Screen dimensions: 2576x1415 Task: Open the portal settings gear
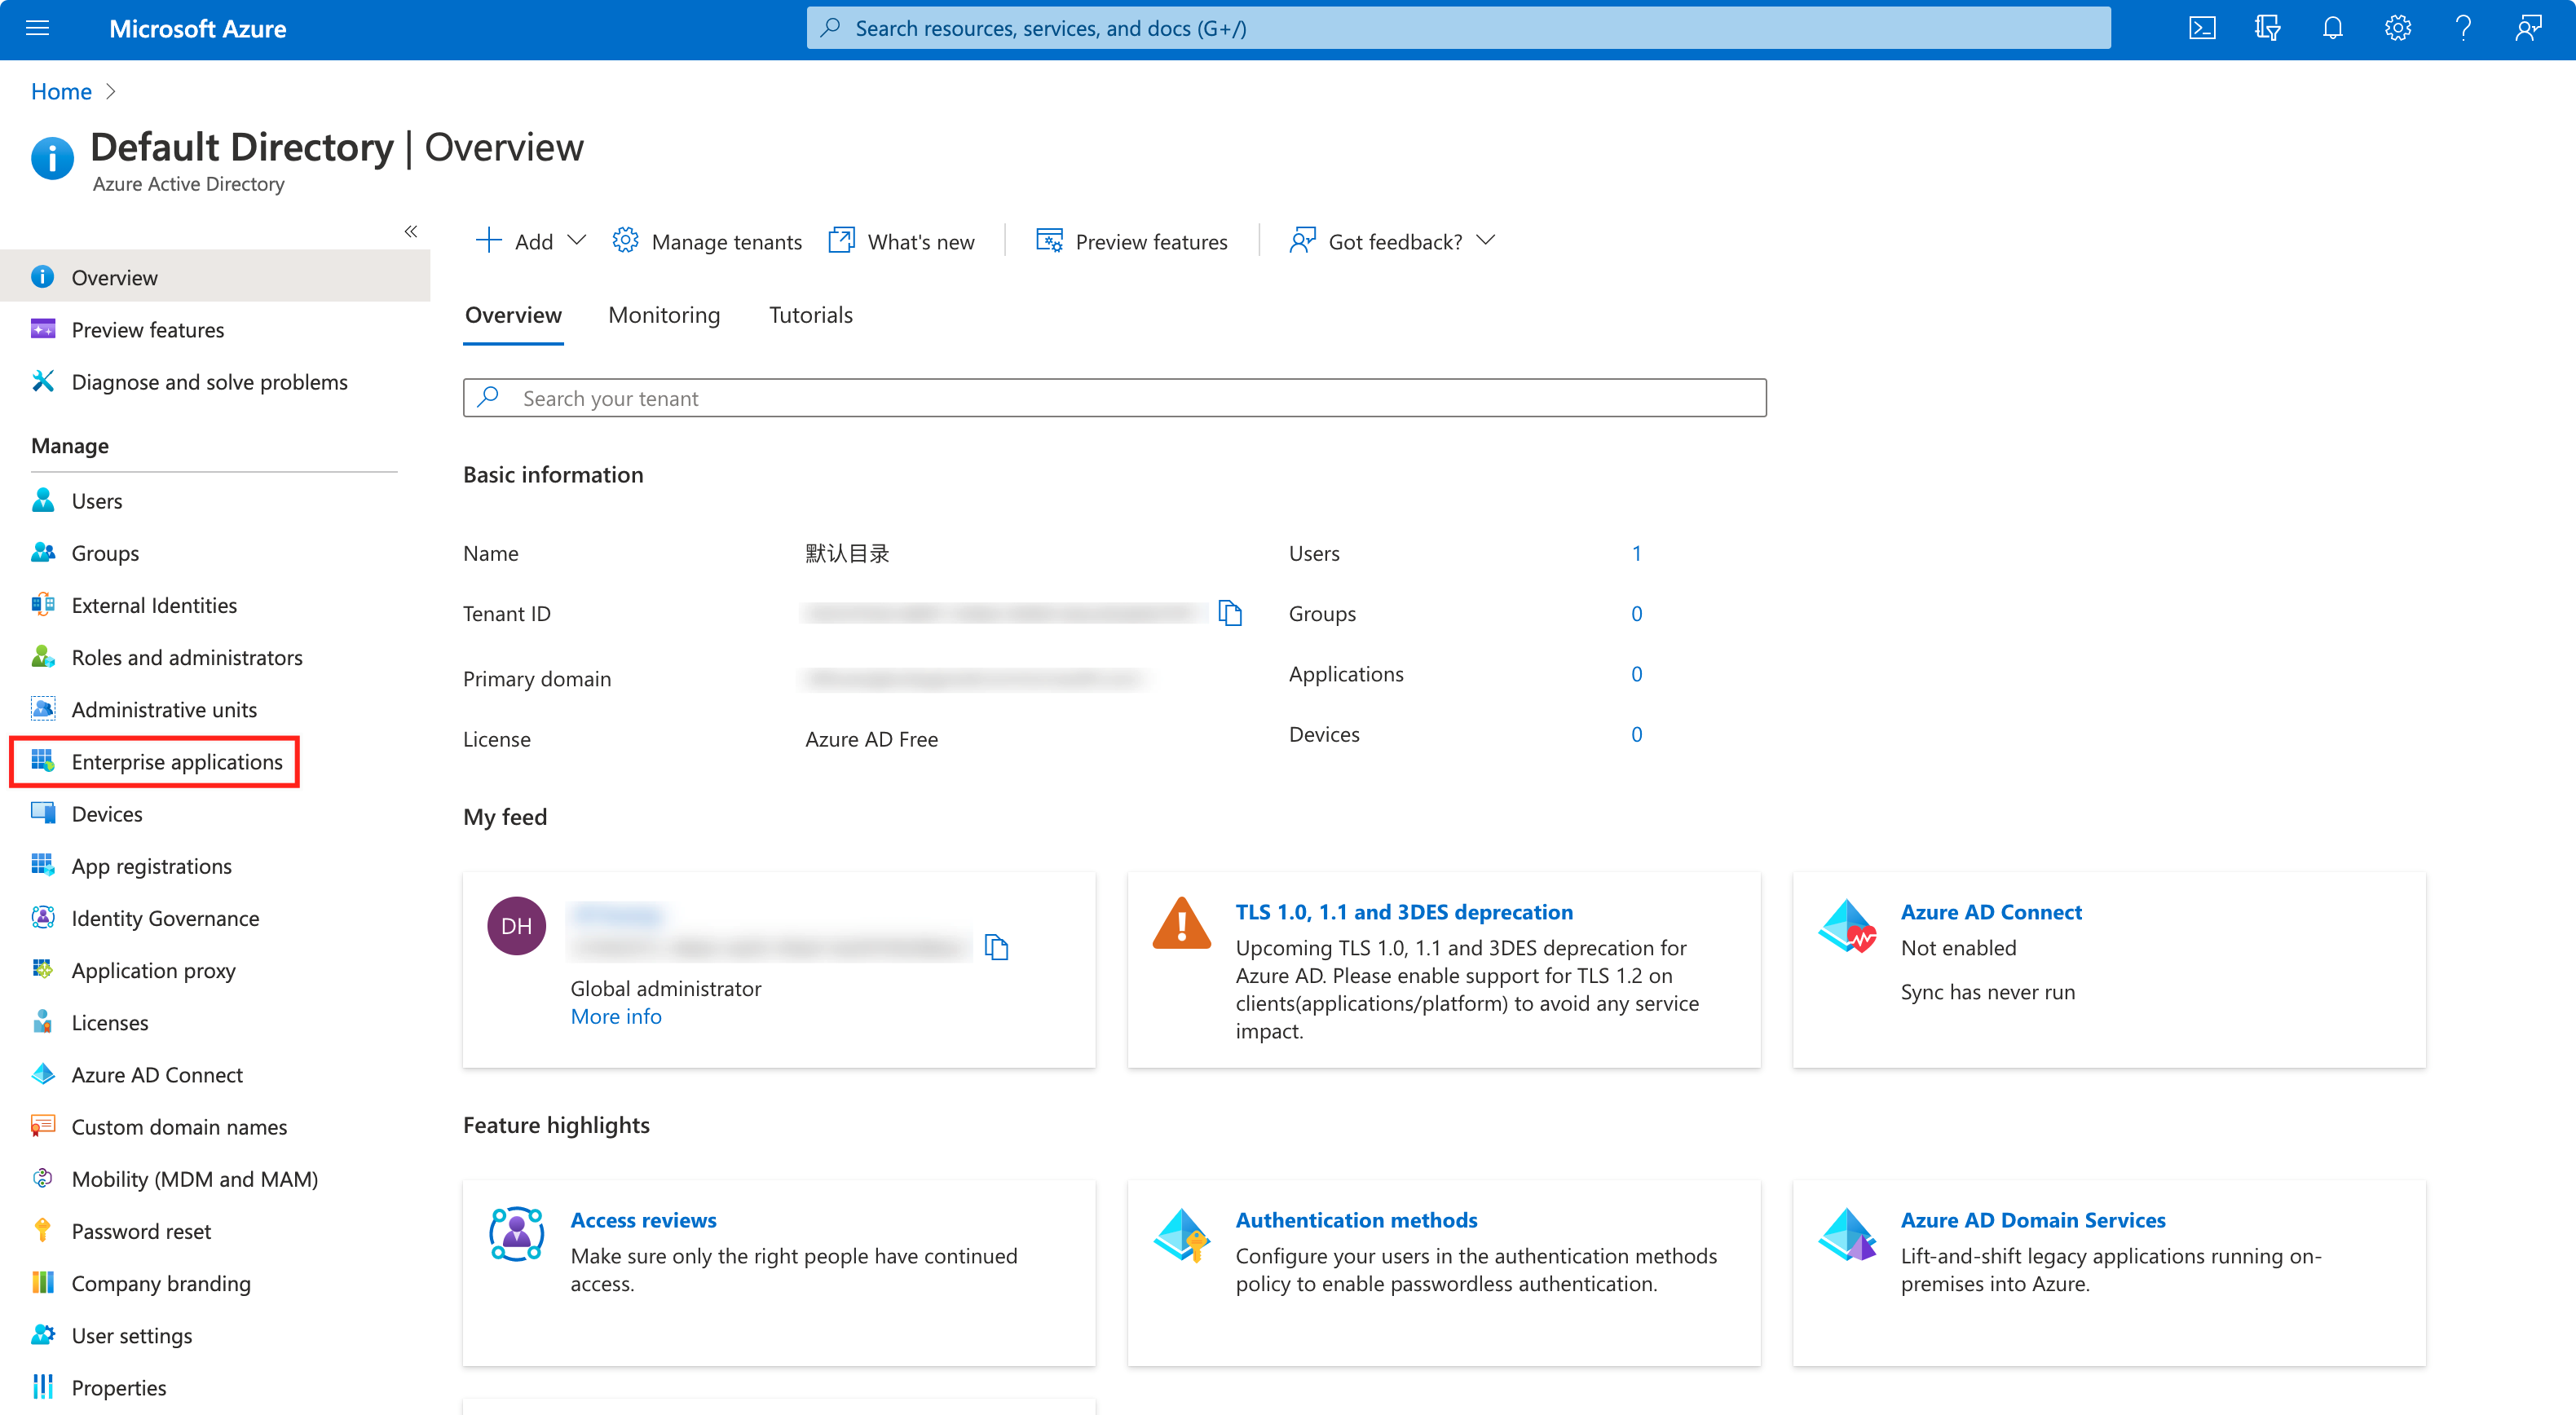(x=2397, y=28)
